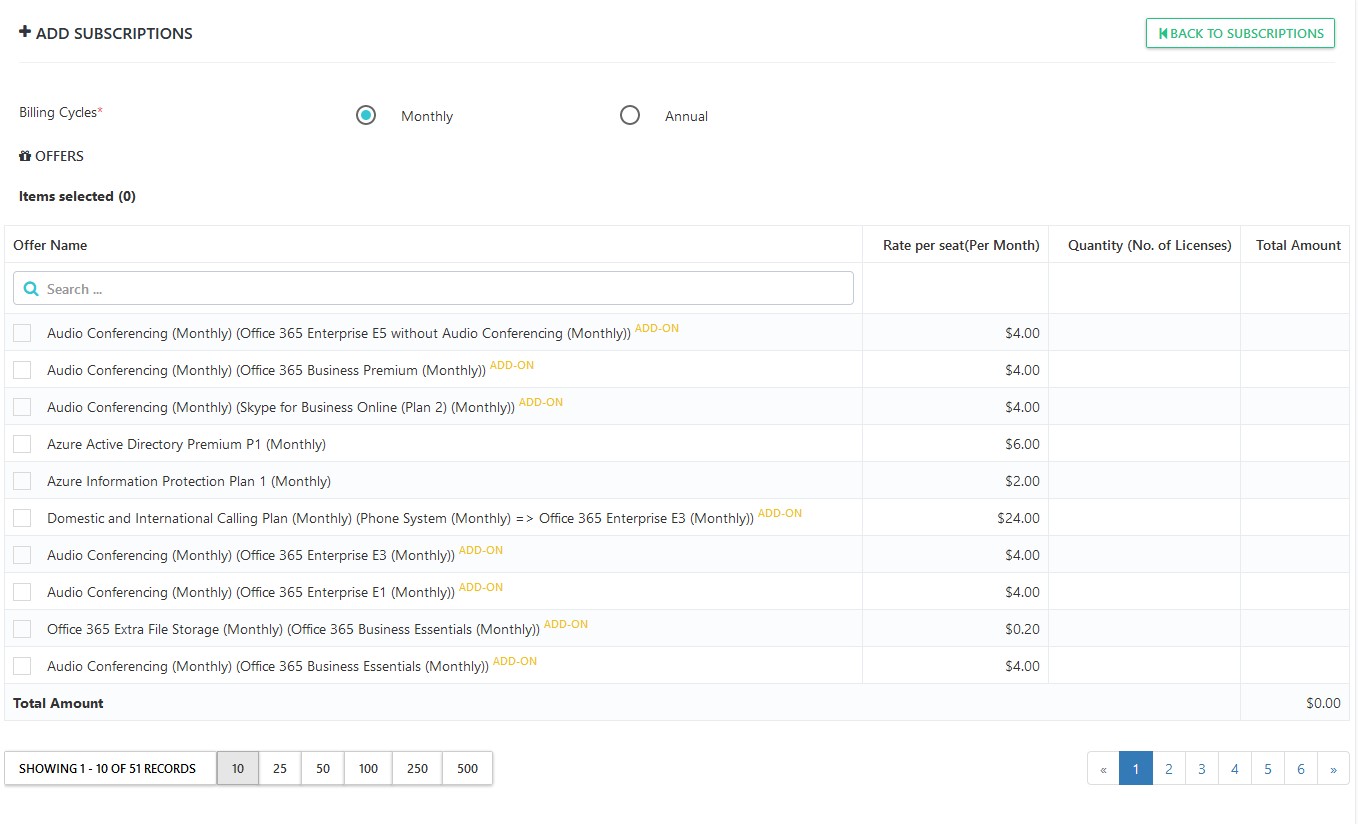The height and width of the screenshot is (824, 1358).
Task: Go to page 5 in pagination
Action: pos(1268,768)
